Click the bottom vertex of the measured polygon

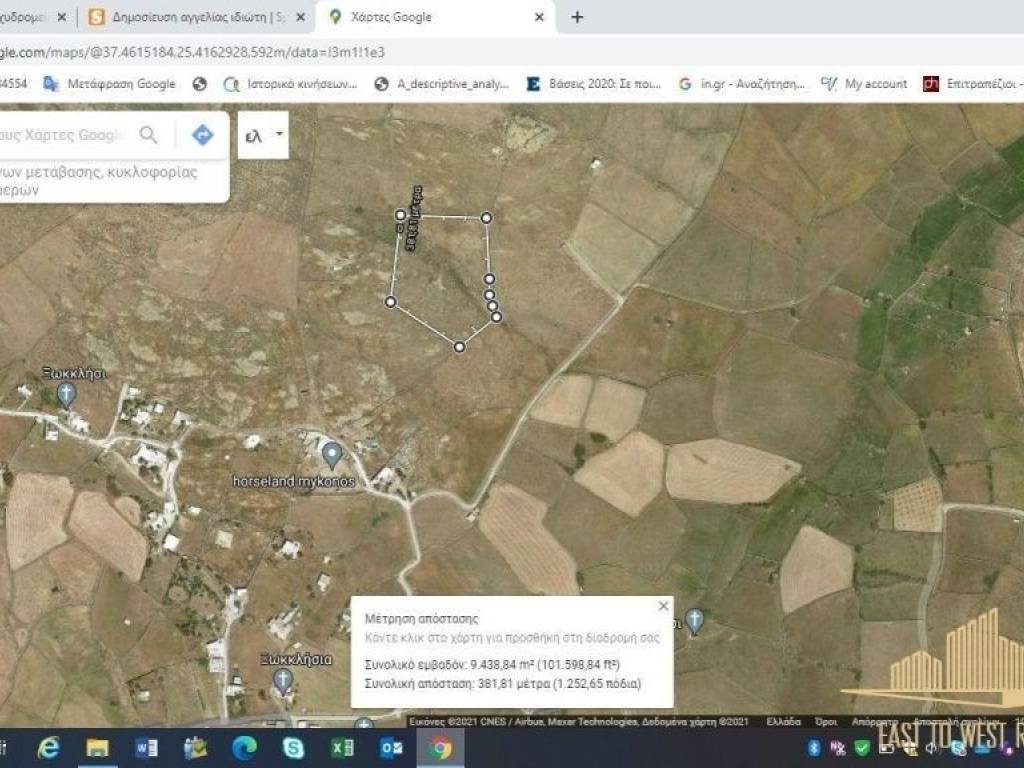(x=459, y=347)
